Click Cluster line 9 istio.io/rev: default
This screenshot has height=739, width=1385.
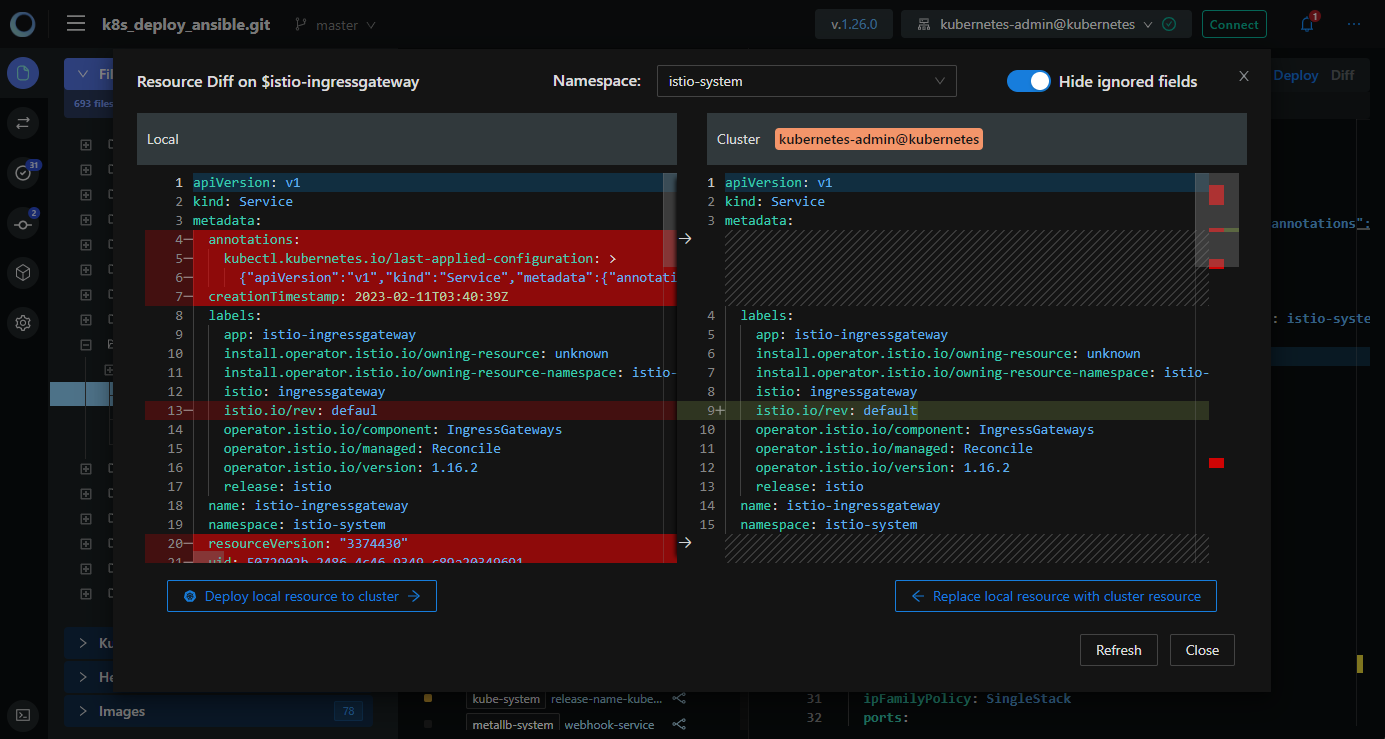(836, 411)
